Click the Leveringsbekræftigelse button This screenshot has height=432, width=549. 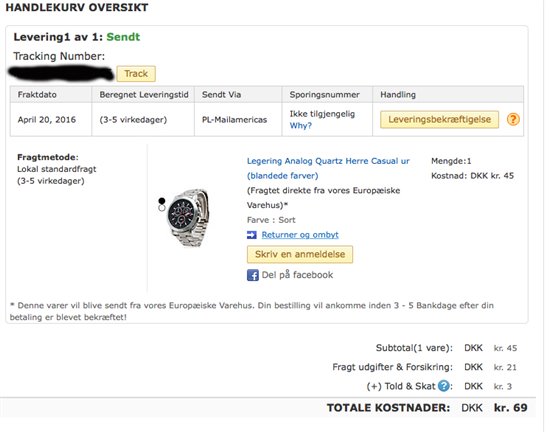439,120
